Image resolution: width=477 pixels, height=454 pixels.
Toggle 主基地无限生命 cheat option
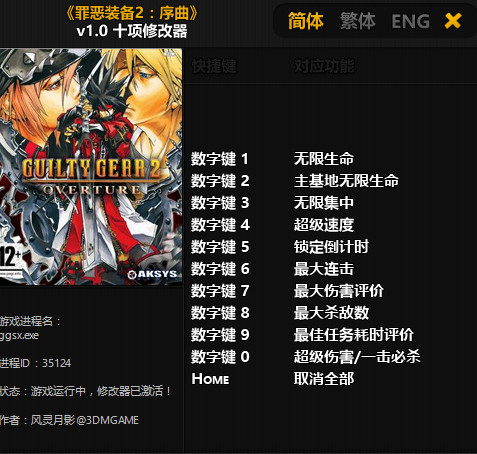(346, 181)
